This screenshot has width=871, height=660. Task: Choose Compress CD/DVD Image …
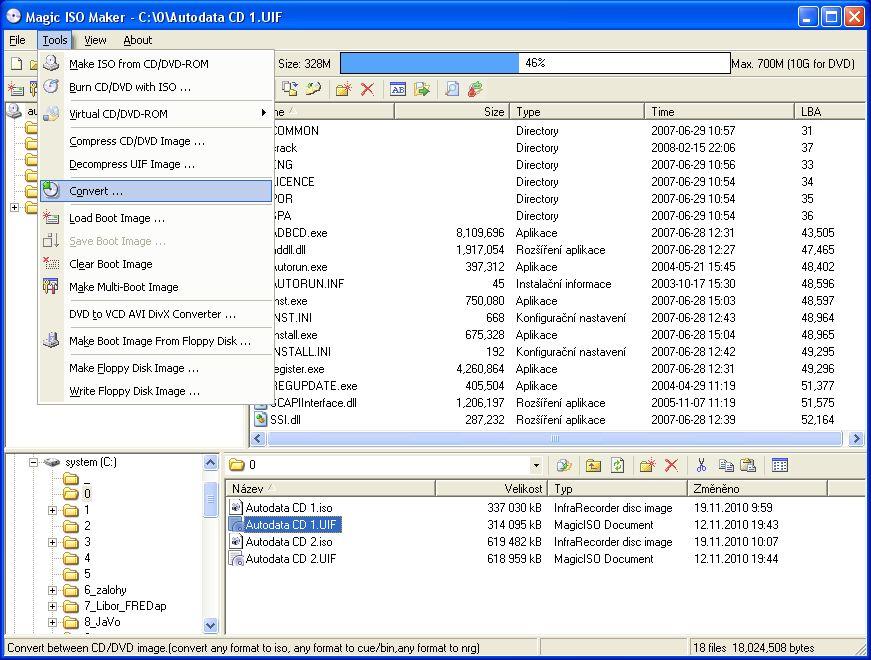(156, 141)
